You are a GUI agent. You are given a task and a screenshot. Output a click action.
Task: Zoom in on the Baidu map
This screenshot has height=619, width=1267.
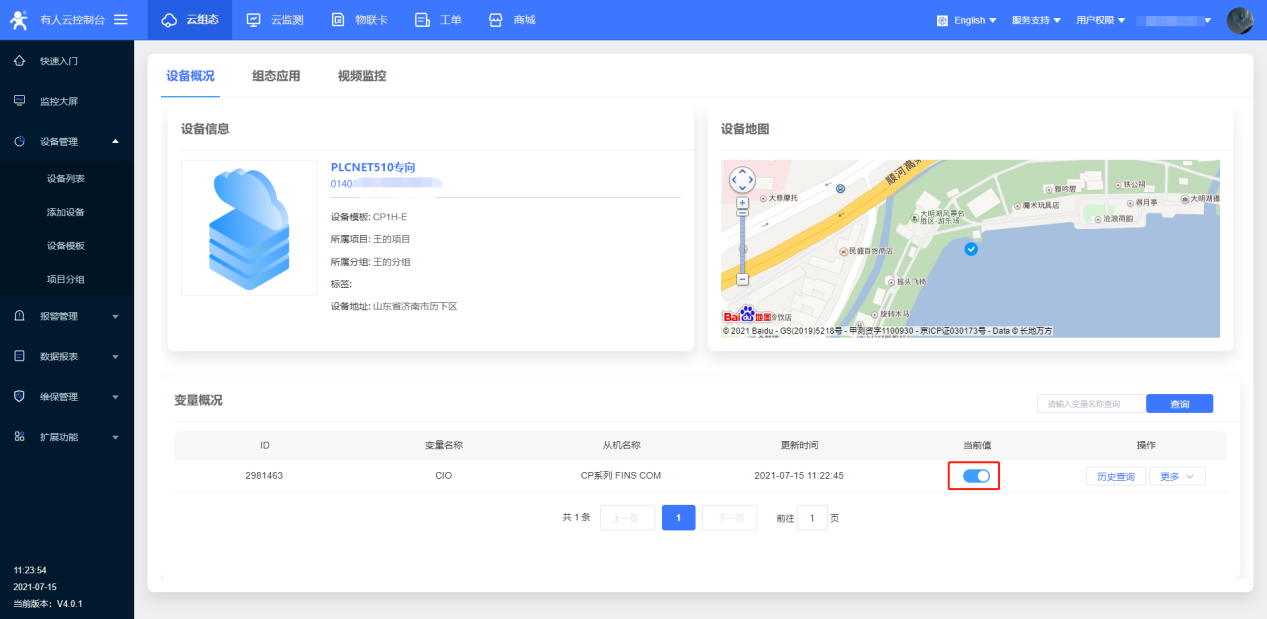[742, 203]
